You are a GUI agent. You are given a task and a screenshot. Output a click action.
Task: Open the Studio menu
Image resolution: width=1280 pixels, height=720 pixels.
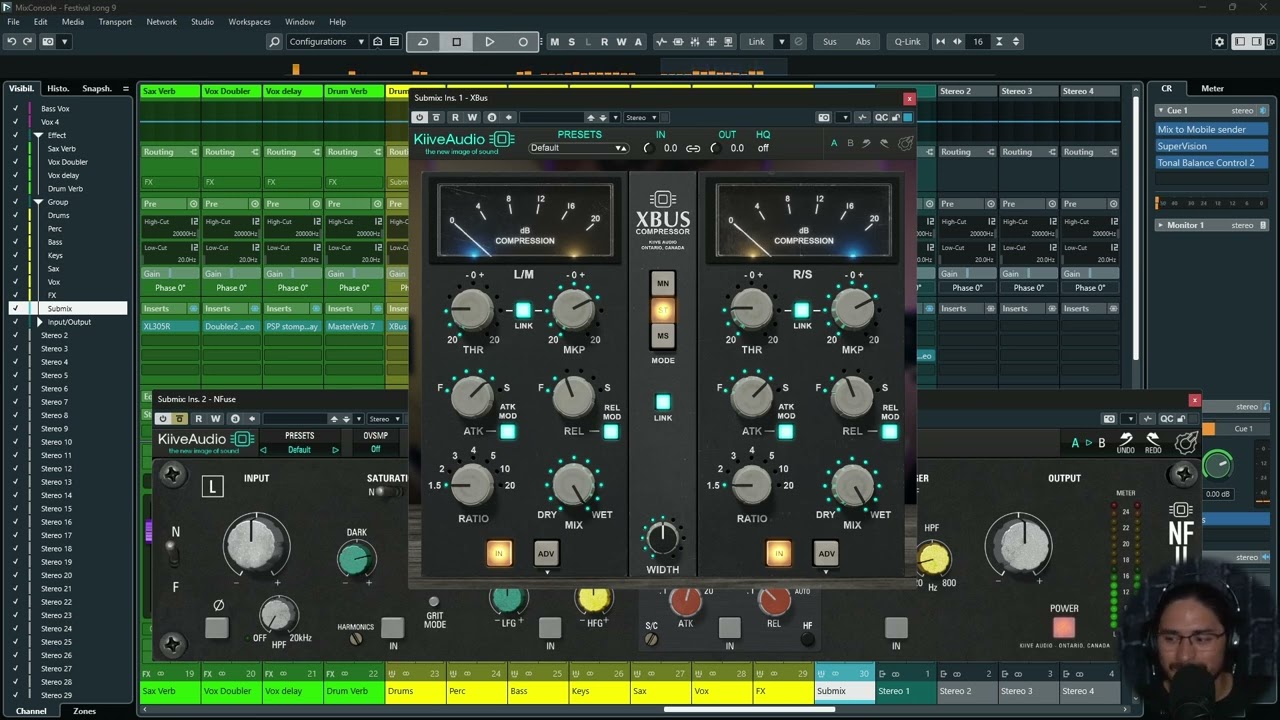coord(202,22)
